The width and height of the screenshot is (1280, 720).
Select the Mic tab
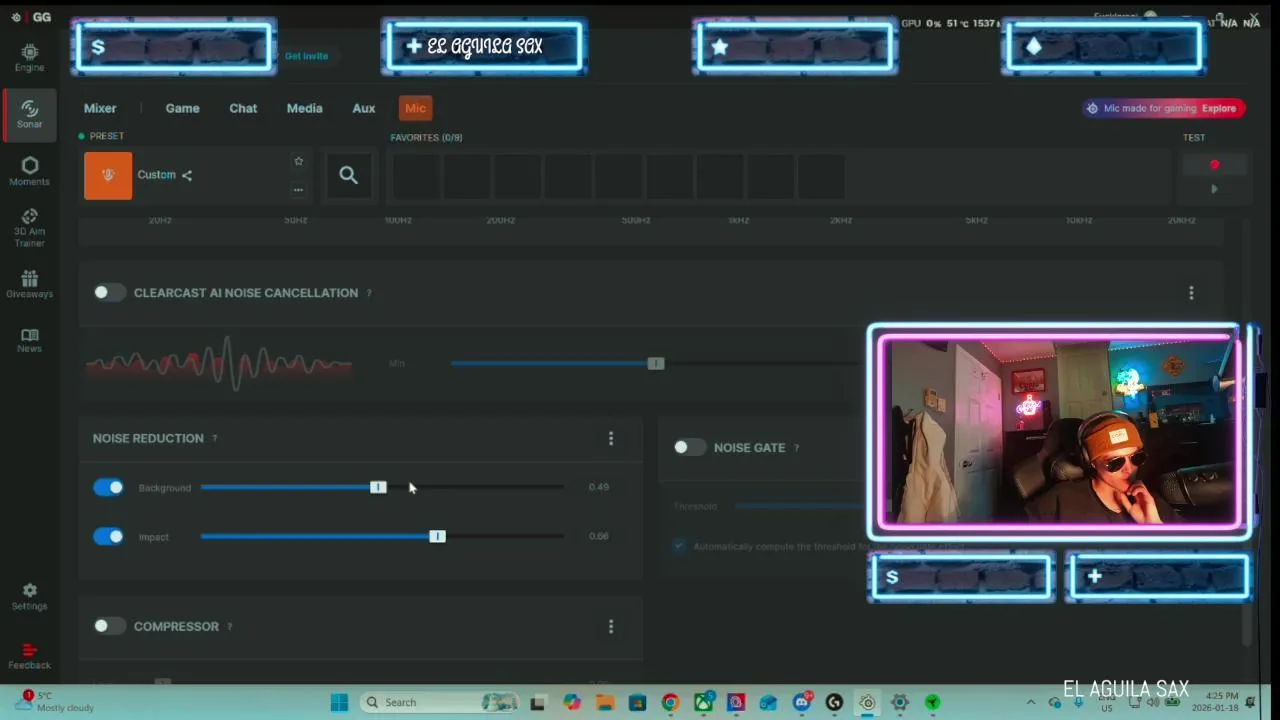point(415,108)
